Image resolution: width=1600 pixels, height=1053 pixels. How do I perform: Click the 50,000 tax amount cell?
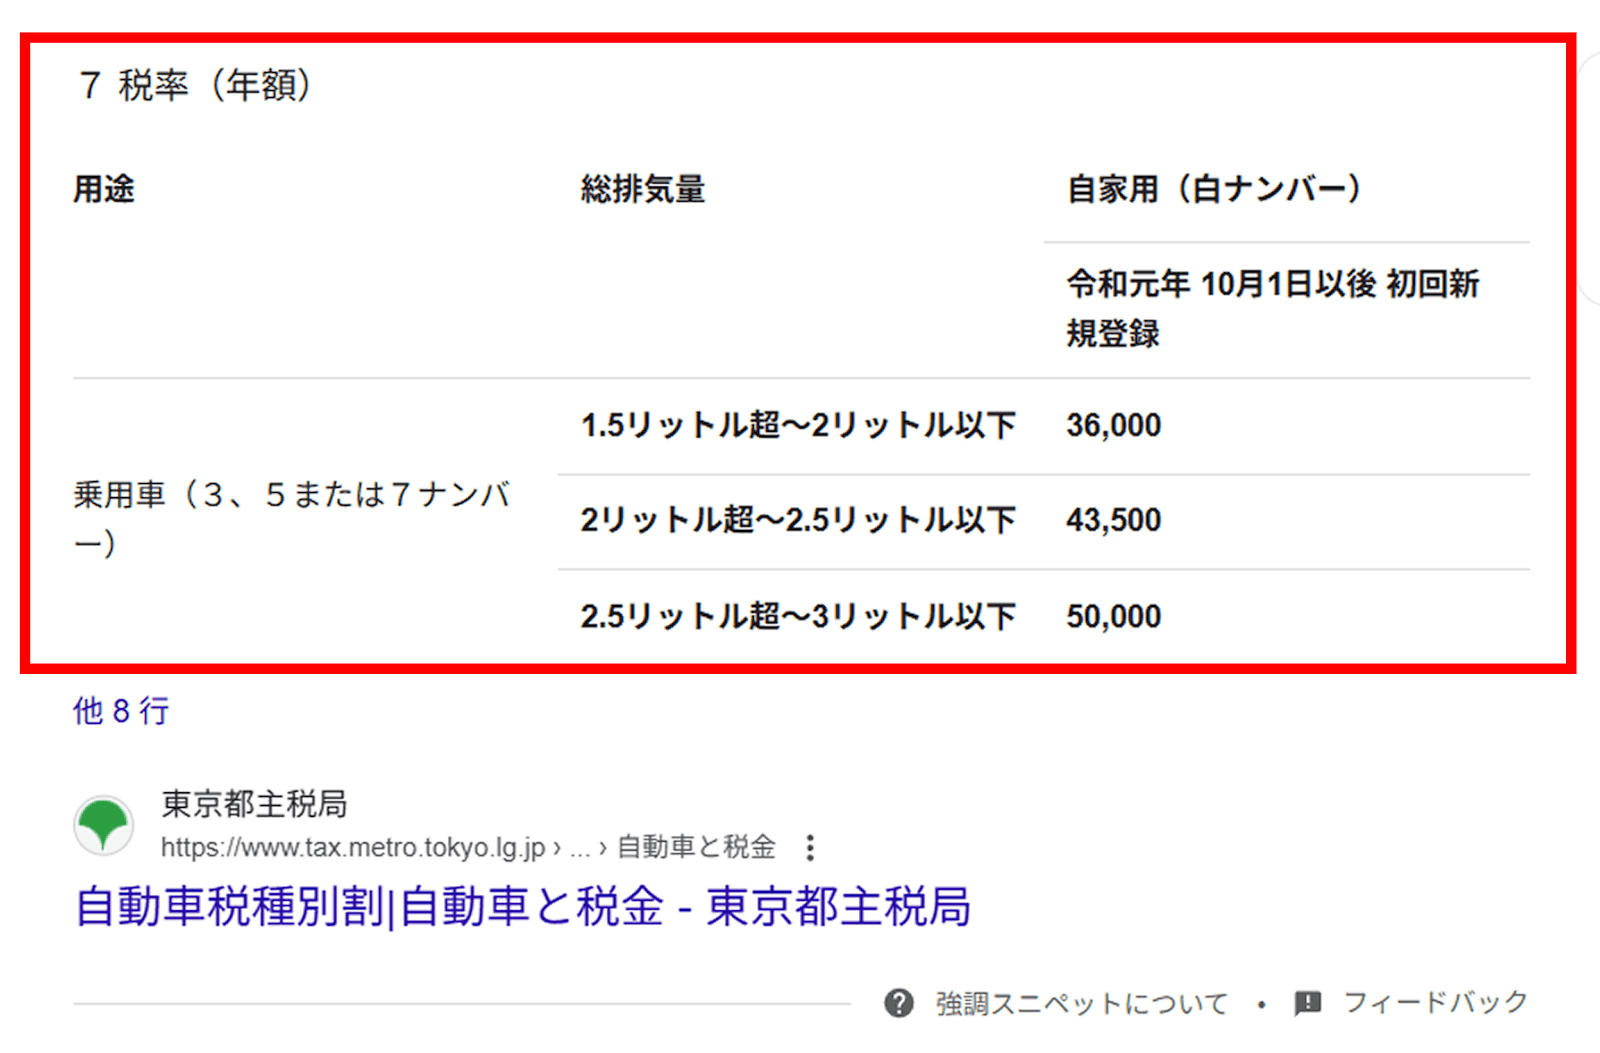pyautogui.click(x=1113, y=616)
